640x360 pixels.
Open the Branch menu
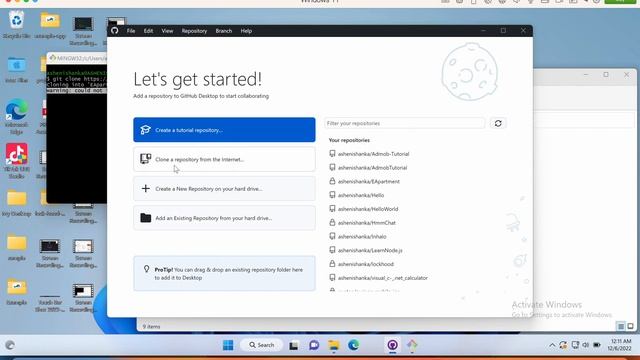click(x=224, y=31)
